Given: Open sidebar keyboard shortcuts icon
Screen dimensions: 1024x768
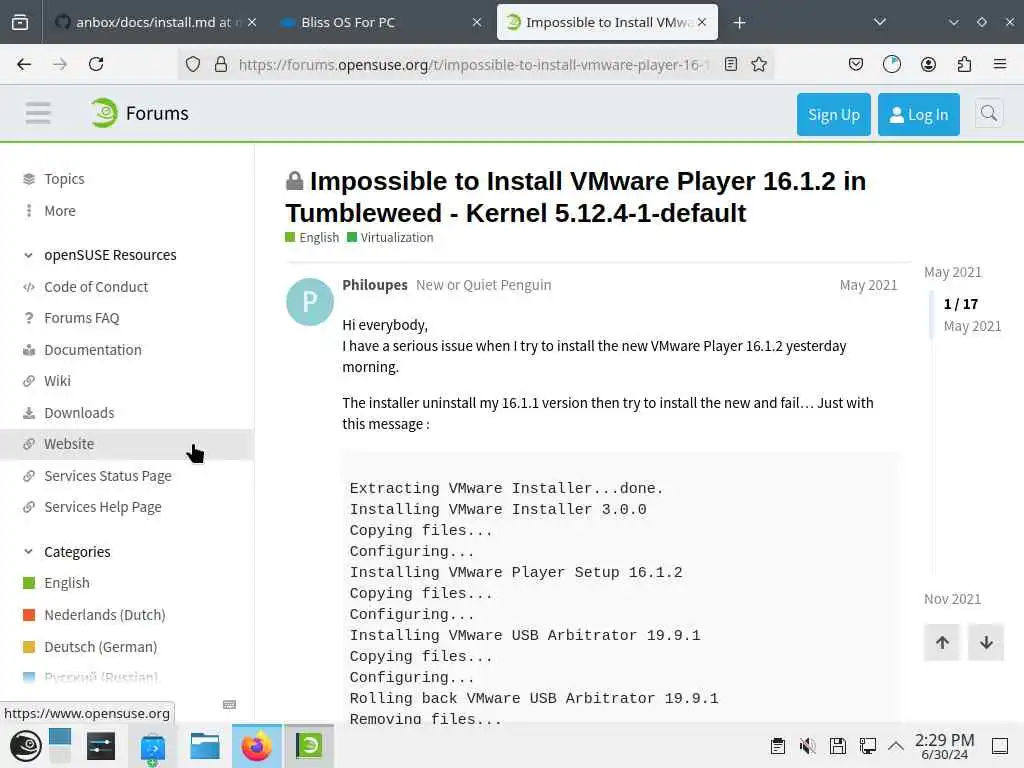Looking at the screenshot, I should [x=229, y=705].
